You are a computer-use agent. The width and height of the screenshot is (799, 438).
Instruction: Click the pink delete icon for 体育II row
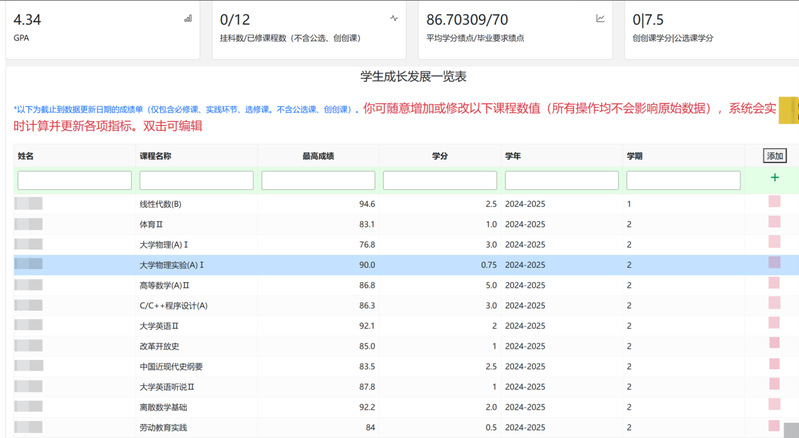pyautogui.click(x=774, y=223)
